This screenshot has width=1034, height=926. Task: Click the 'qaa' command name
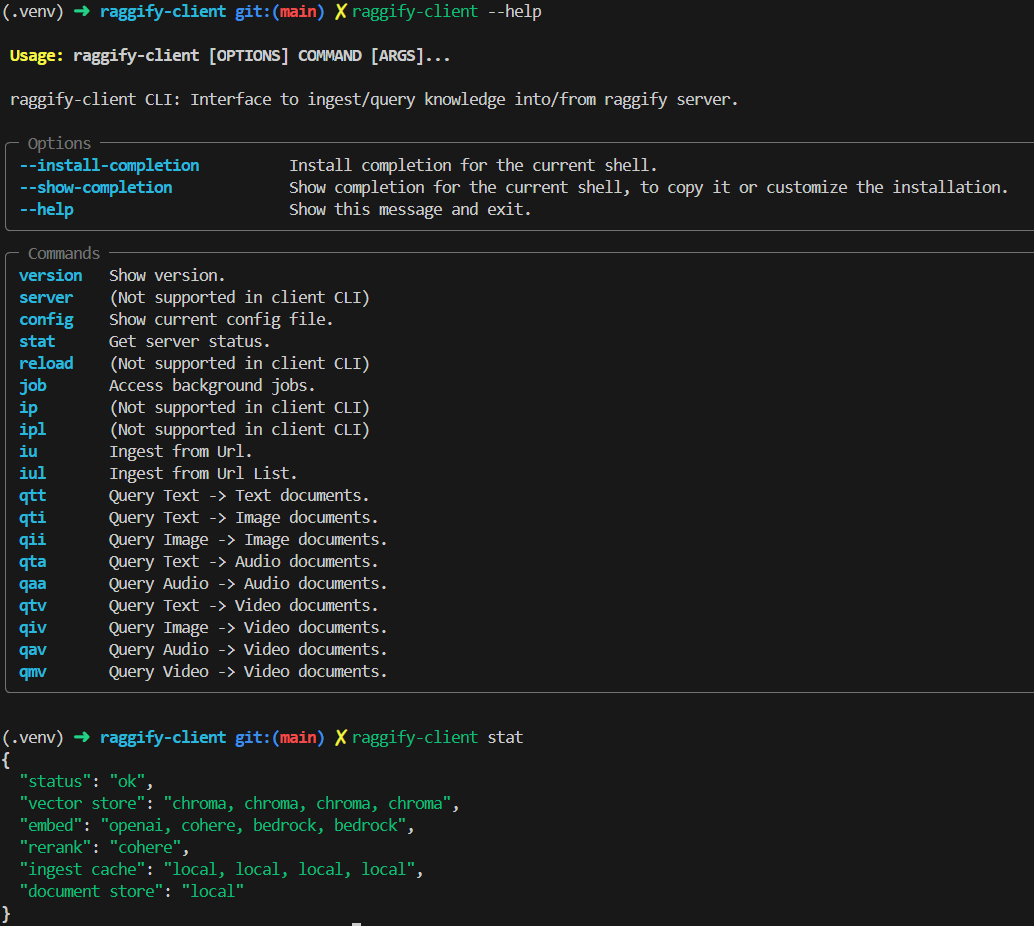(33, 584)
